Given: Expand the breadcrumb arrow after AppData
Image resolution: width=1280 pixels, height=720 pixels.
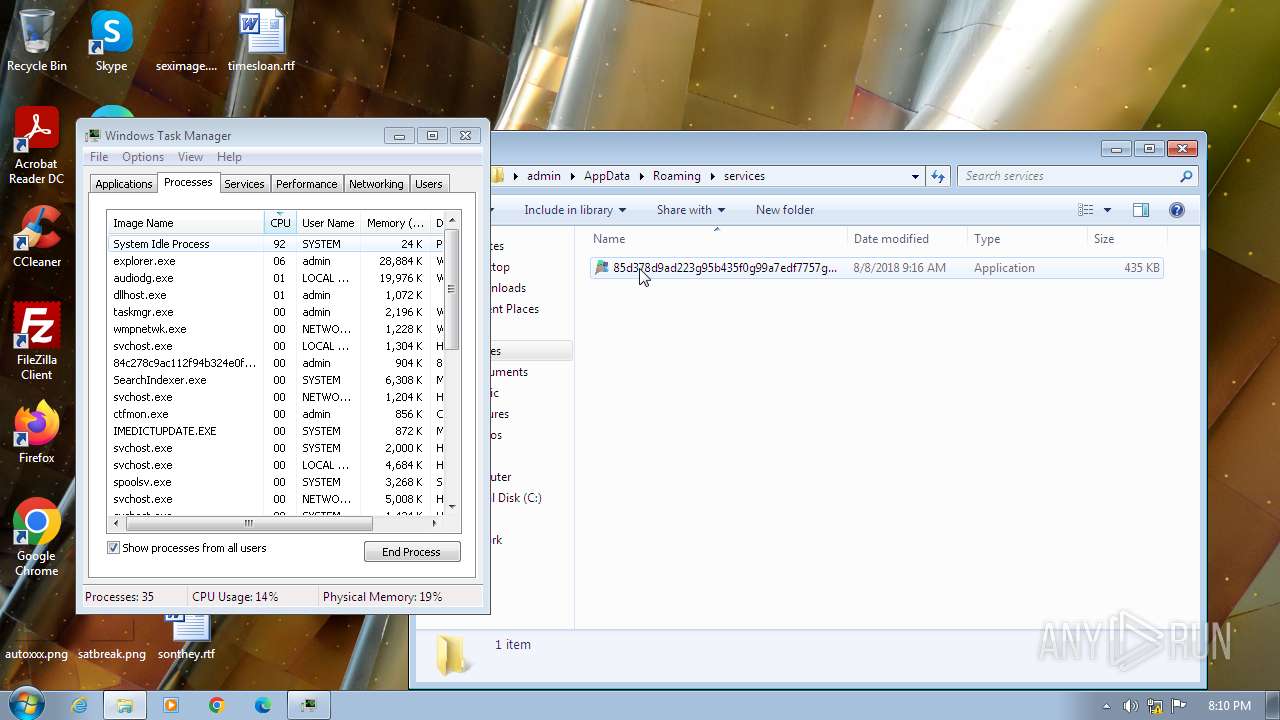Looking at the screenshot, I should tap(642, 176).
